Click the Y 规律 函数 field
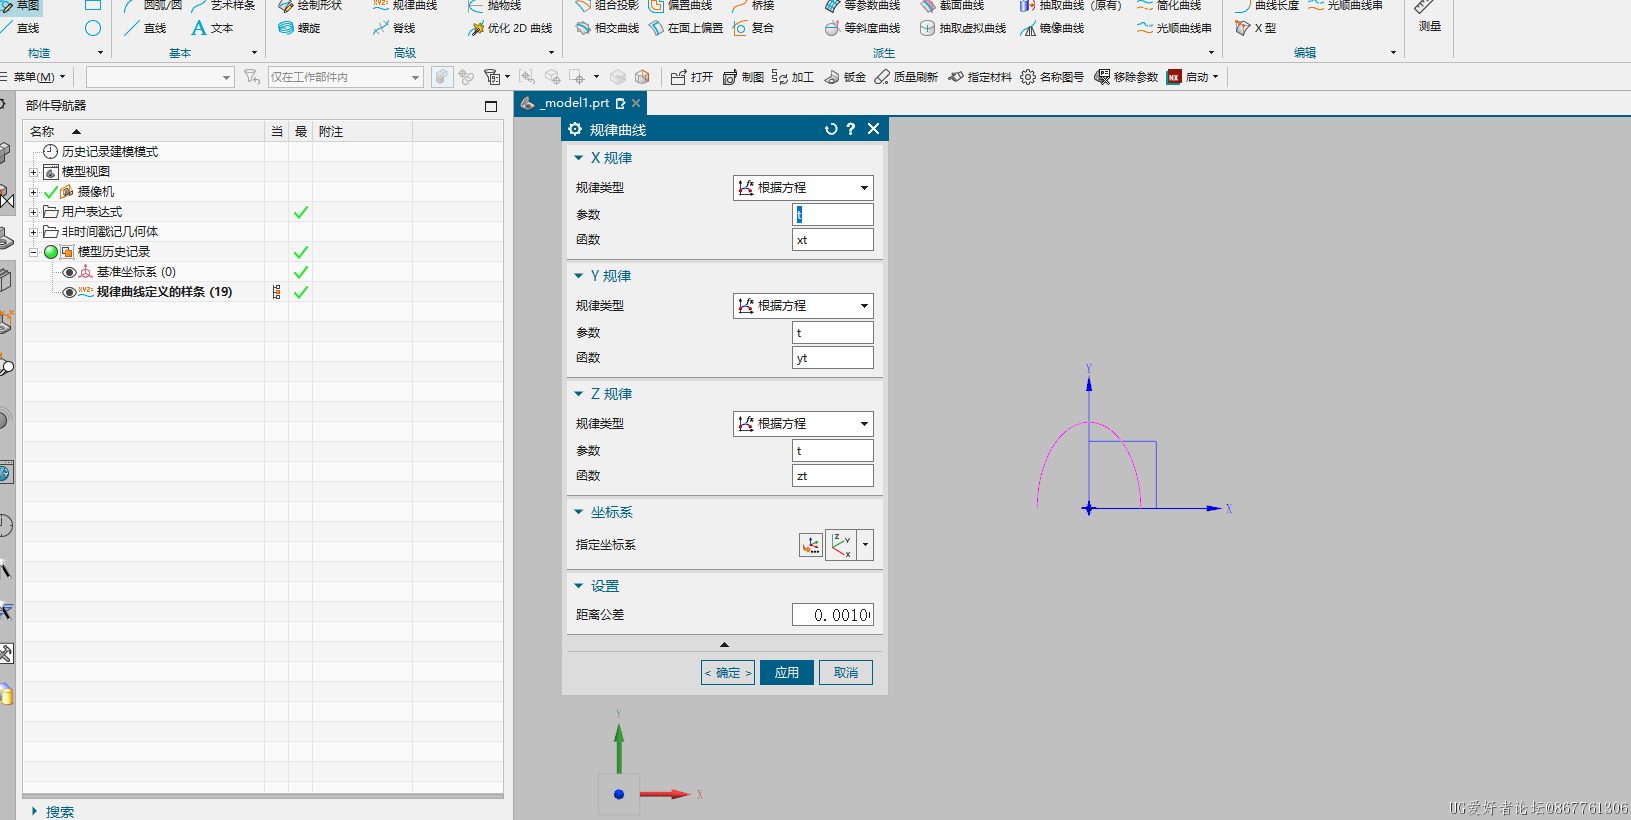This screenshot has width=1631, height=820. coord(833,358)
